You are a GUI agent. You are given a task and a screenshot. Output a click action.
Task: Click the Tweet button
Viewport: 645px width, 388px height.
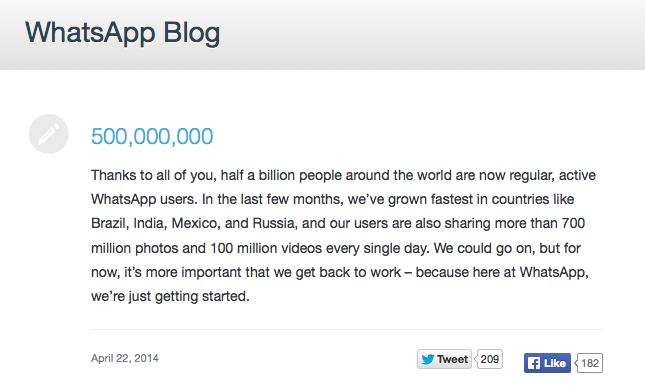tap(444, 359)
